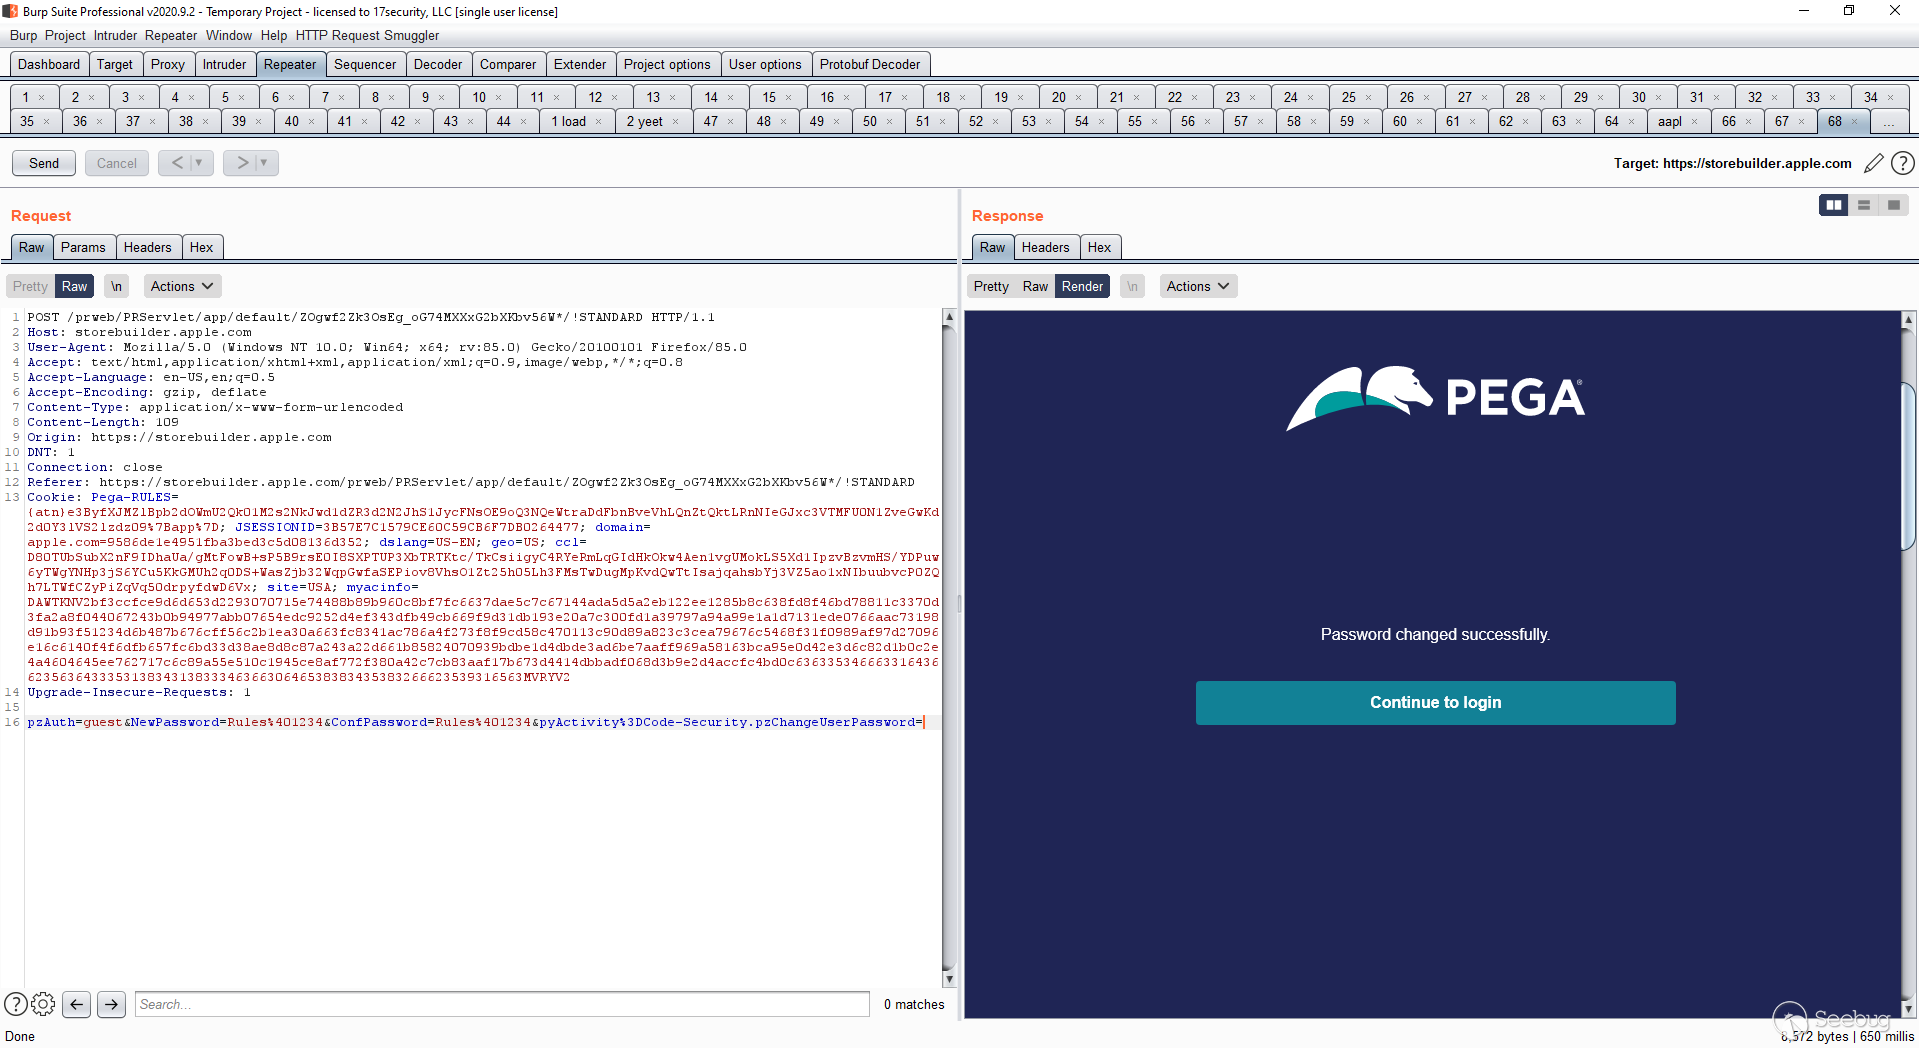Click the edit target pencil icon
Image resolution: width=1919 pixels, height=1048 pixels.
[x=1874, y=163]
